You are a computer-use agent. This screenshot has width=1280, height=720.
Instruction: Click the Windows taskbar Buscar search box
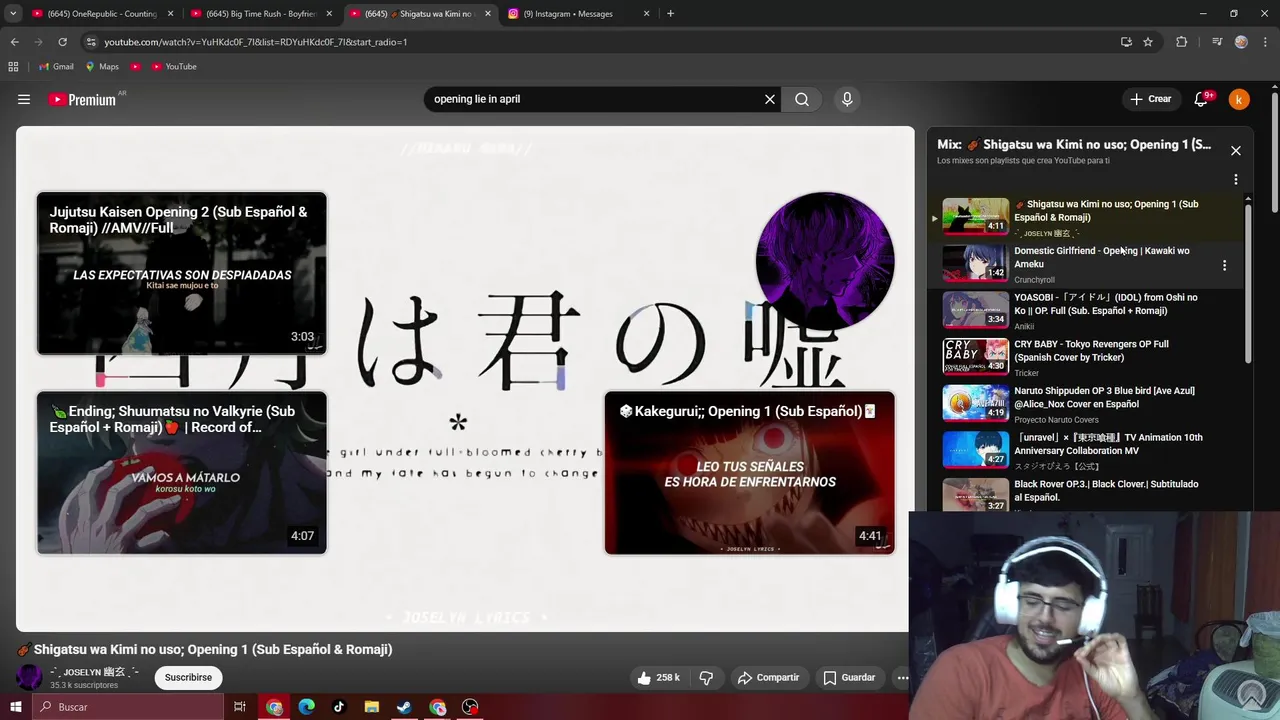coord(128,707)
